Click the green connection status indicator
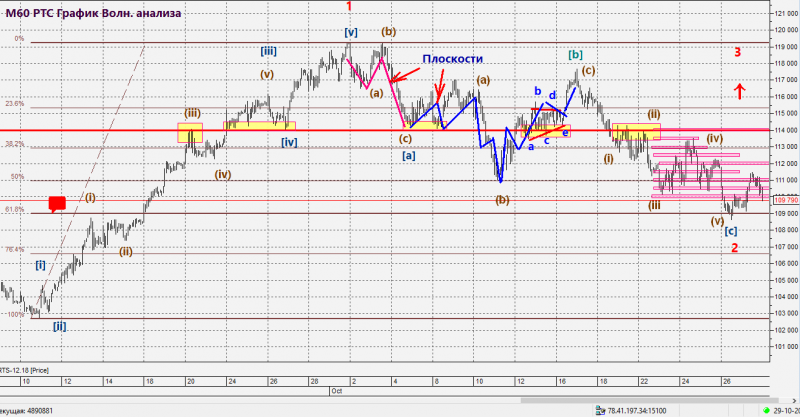 766,410
